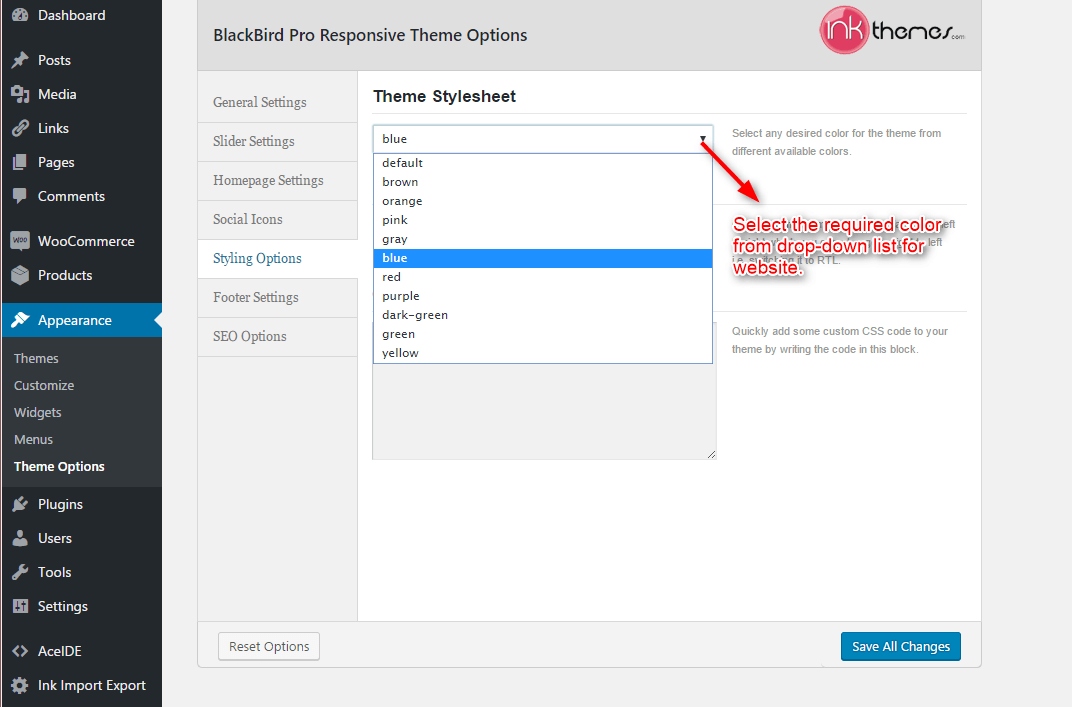Click the Users person icon
The height and width of the screenshot is (707, 1072).
[x=20, y=538]
